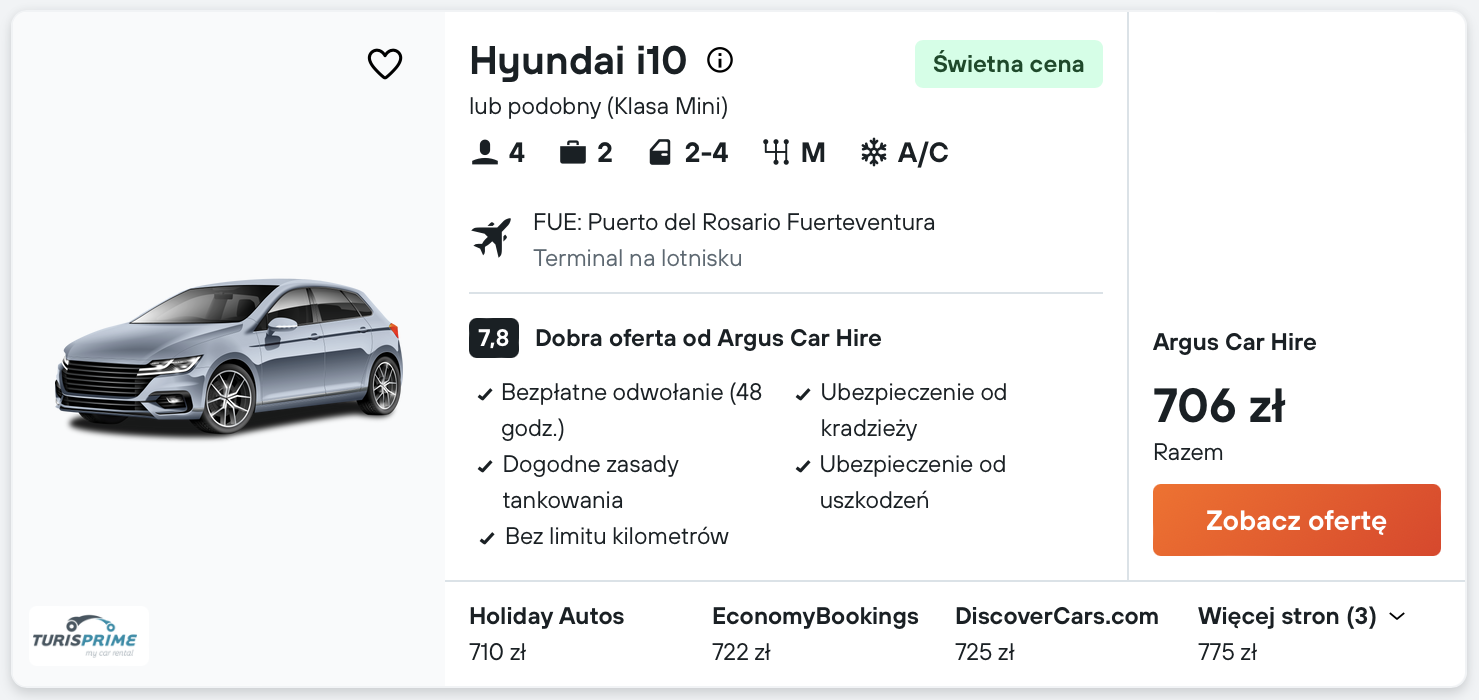Screen dimensions: 1479x700
Task: Click the Dobra oferta od Argus Car Hire text
Action: point(708,338)
